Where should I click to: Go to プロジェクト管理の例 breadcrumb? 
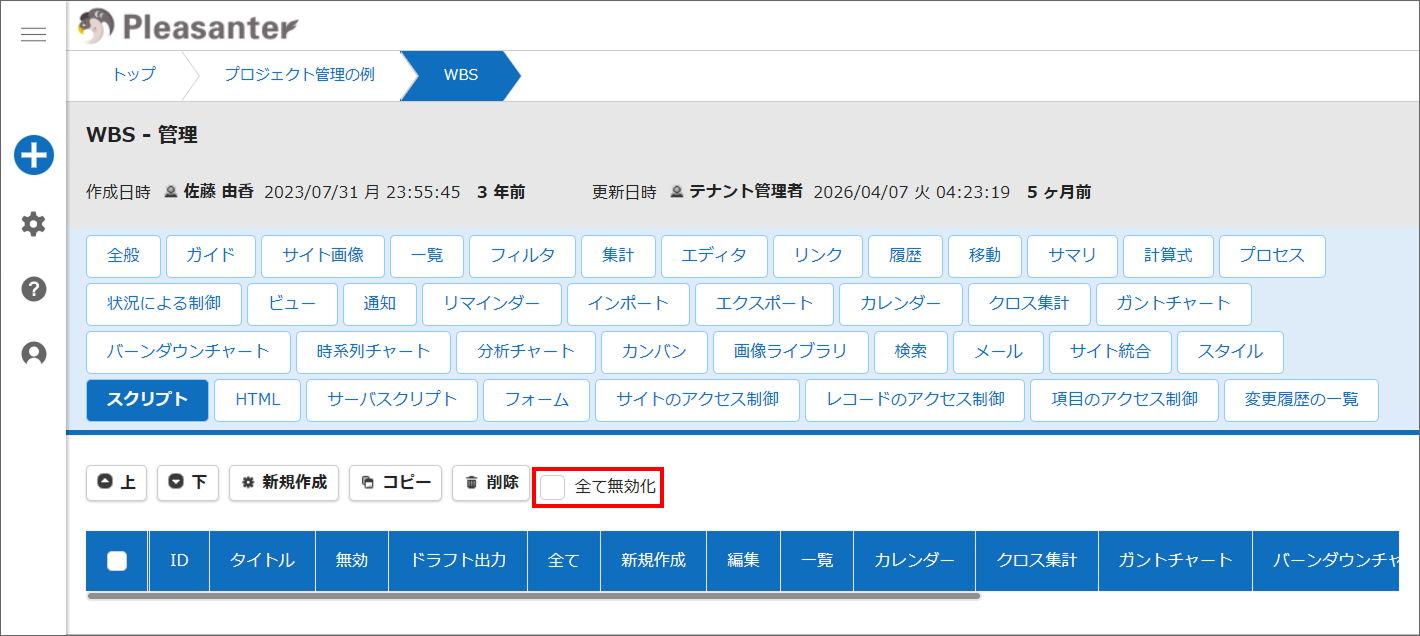pyautogui.click(x=299, y=75)
